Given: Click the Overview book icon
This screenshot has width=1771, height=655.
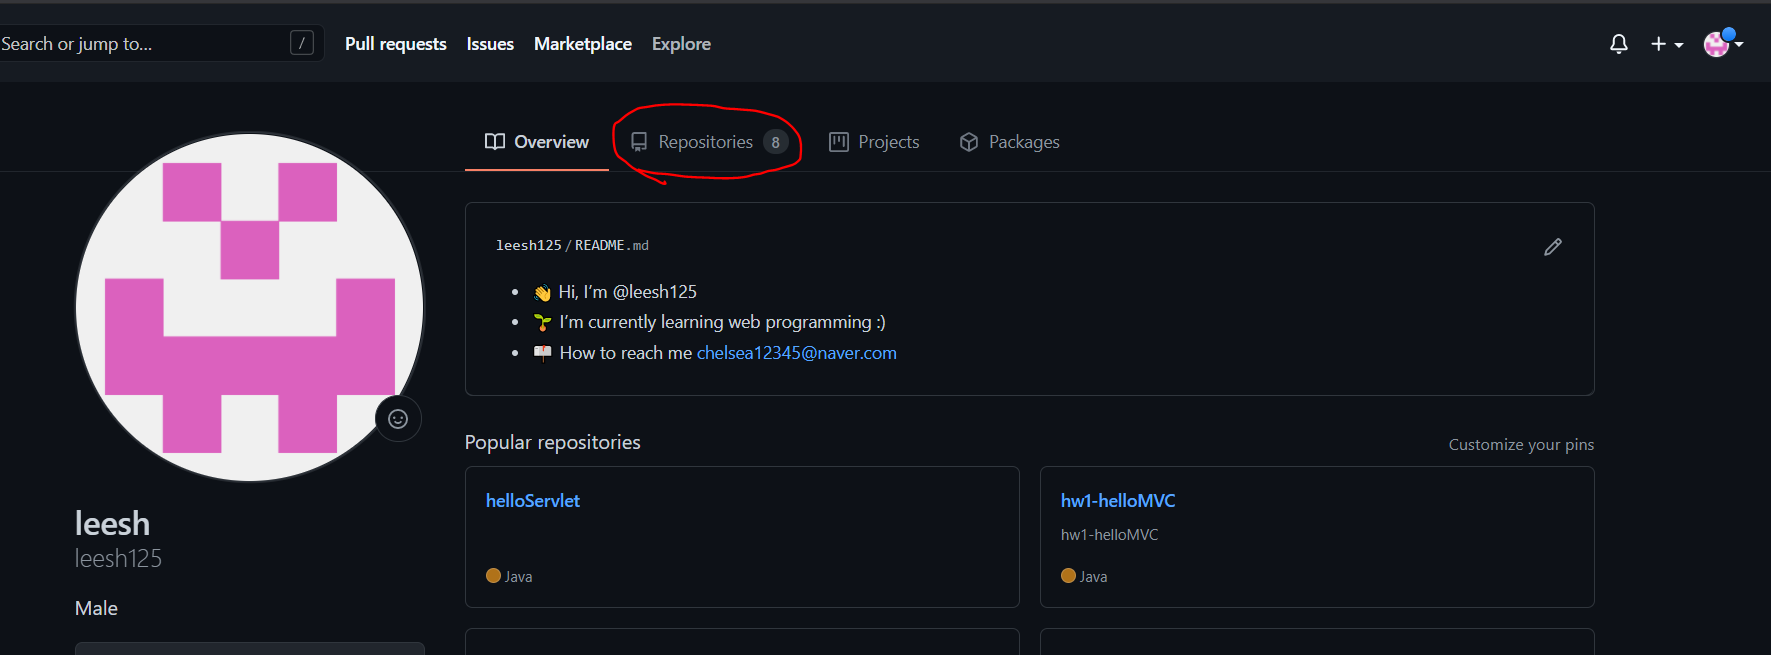Looking at the screenshot, I should coord(495,142).
